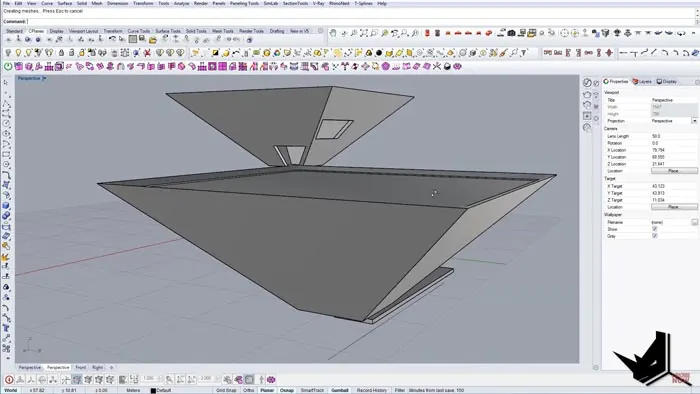Viewport: 700px width, 394px height.
Task: Click the black Default layer color swatch
Action: coord(153,390)
